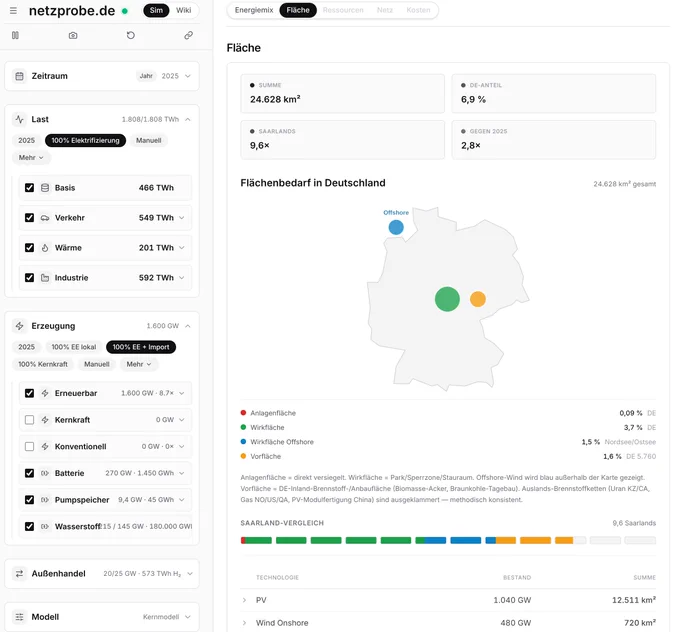This screenshot has width=680, height=632.
Task: Click the green Wirkfläche circle on map
Action: click(447, 299)
